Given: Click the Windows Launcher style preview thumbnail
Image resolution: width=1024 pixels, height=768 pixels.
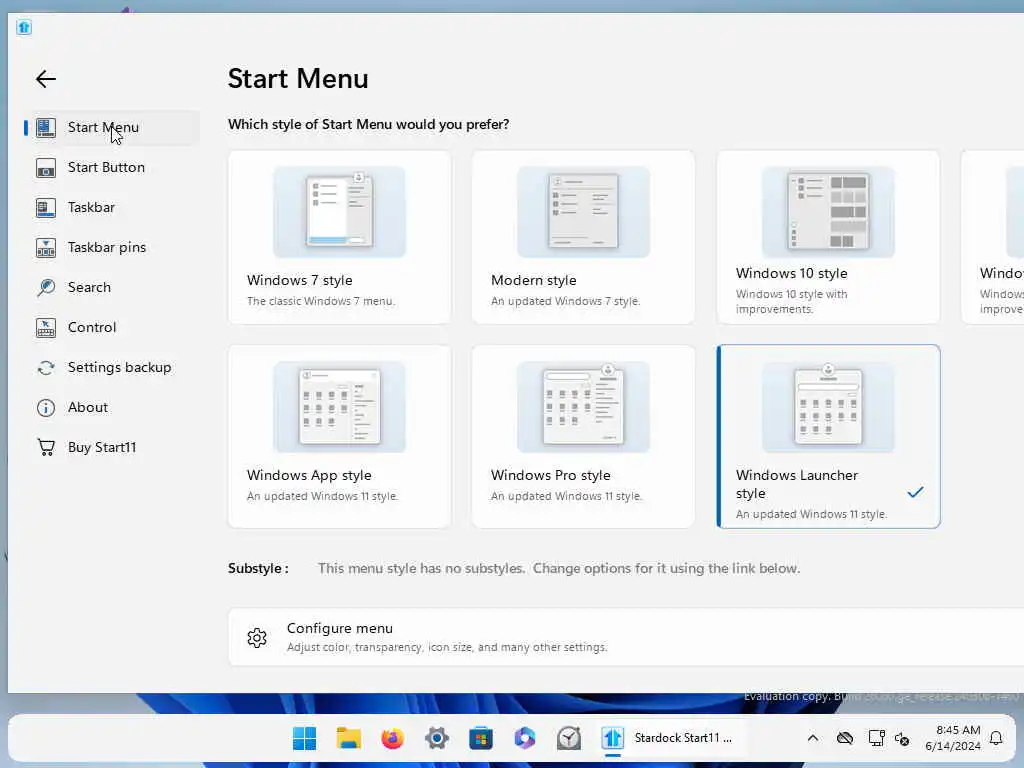Looking at the screenshot, I should point(828,407).
